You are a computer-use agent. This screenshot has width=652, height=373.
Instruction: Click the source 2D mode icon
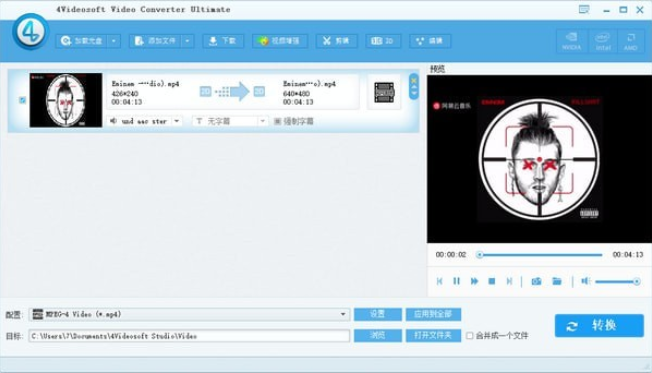(205, 91)
